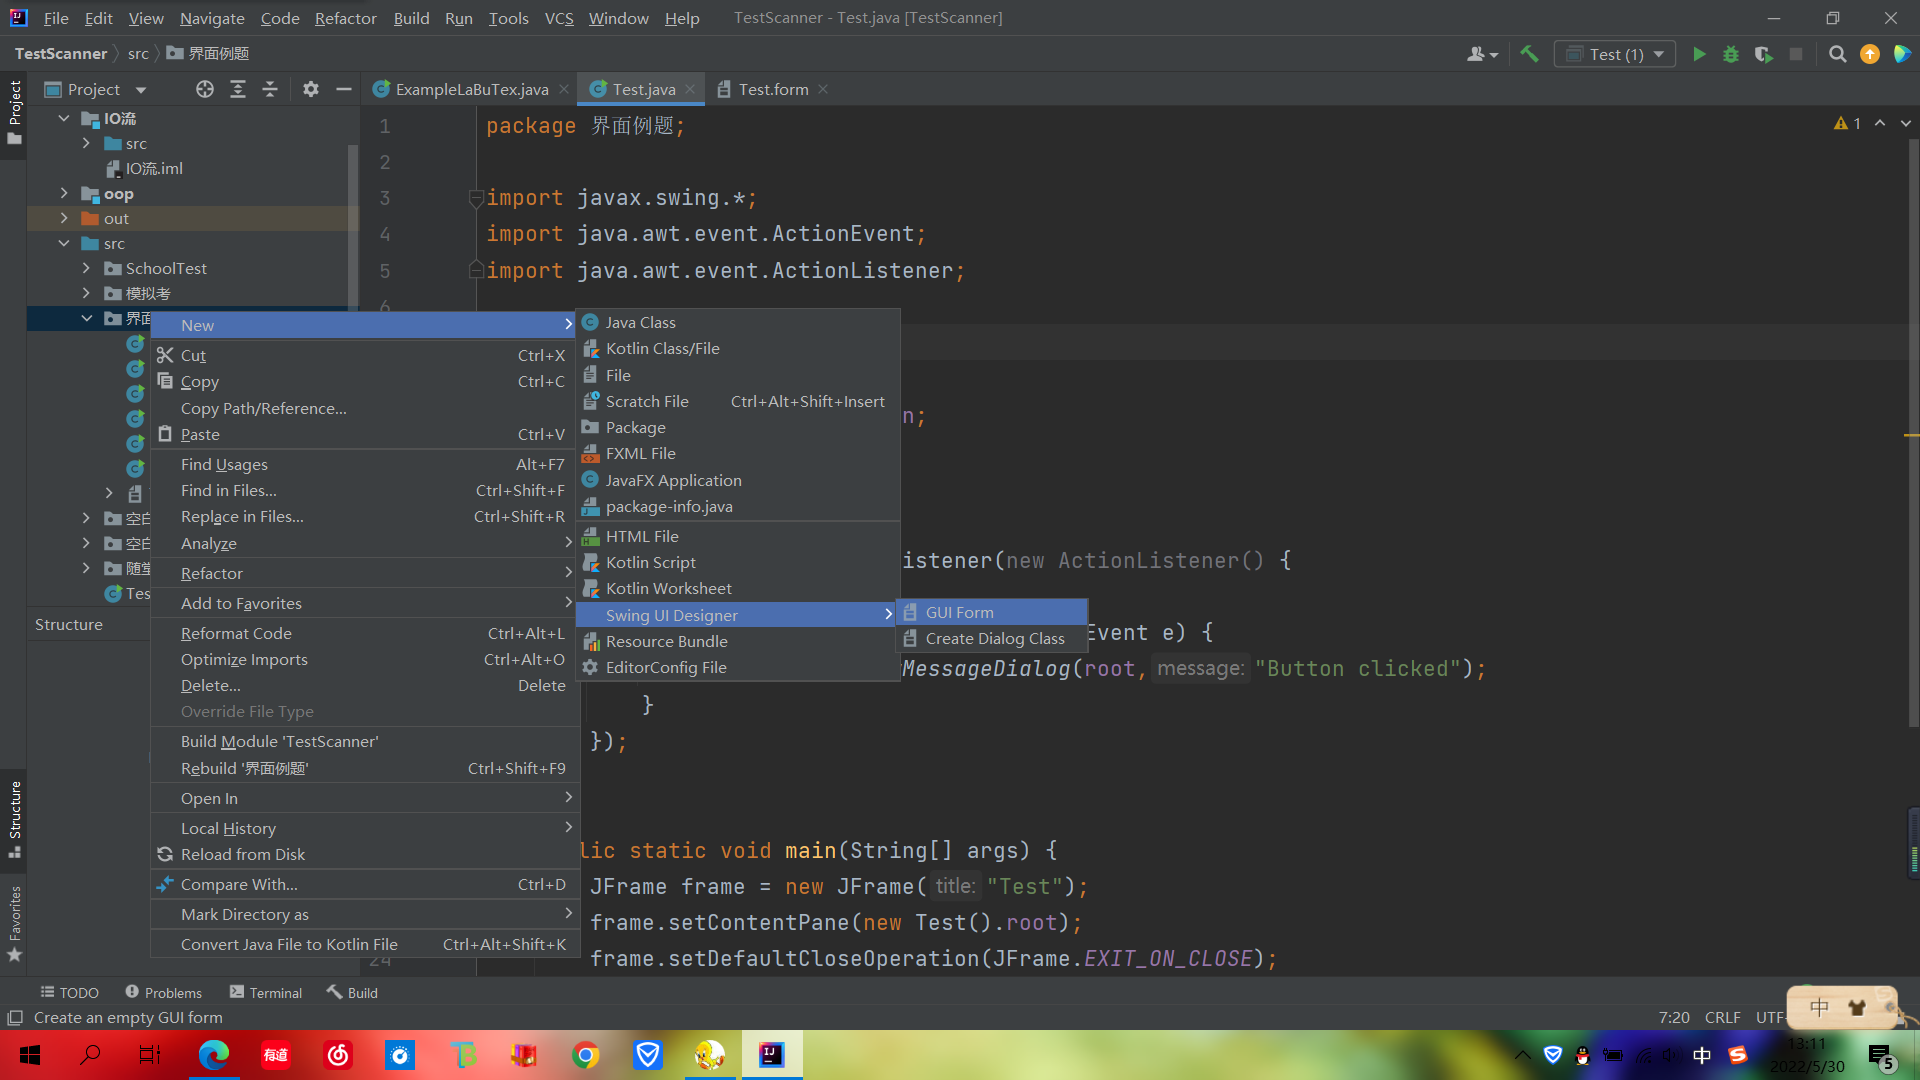Choose Convert Java File to Kotlin File
1920x1080 pixels.
click(365, 944)
